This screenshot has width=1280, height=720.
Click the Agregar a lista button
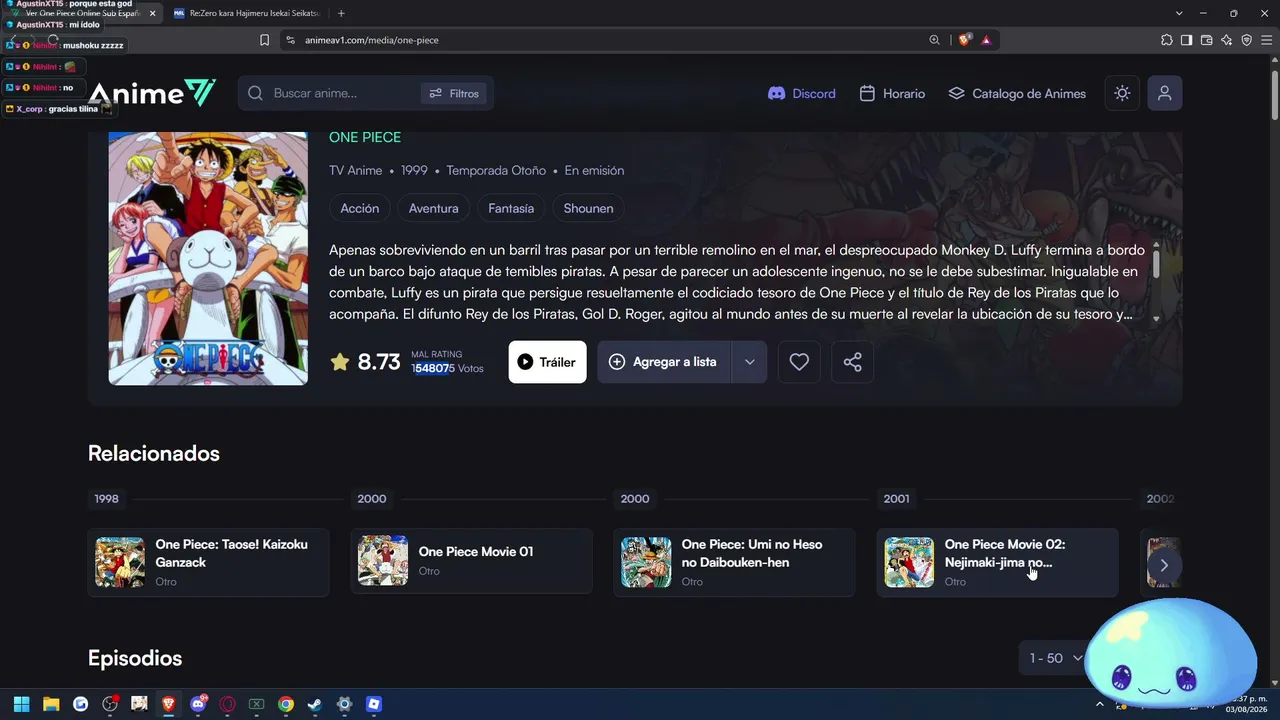tap(664, 362)
